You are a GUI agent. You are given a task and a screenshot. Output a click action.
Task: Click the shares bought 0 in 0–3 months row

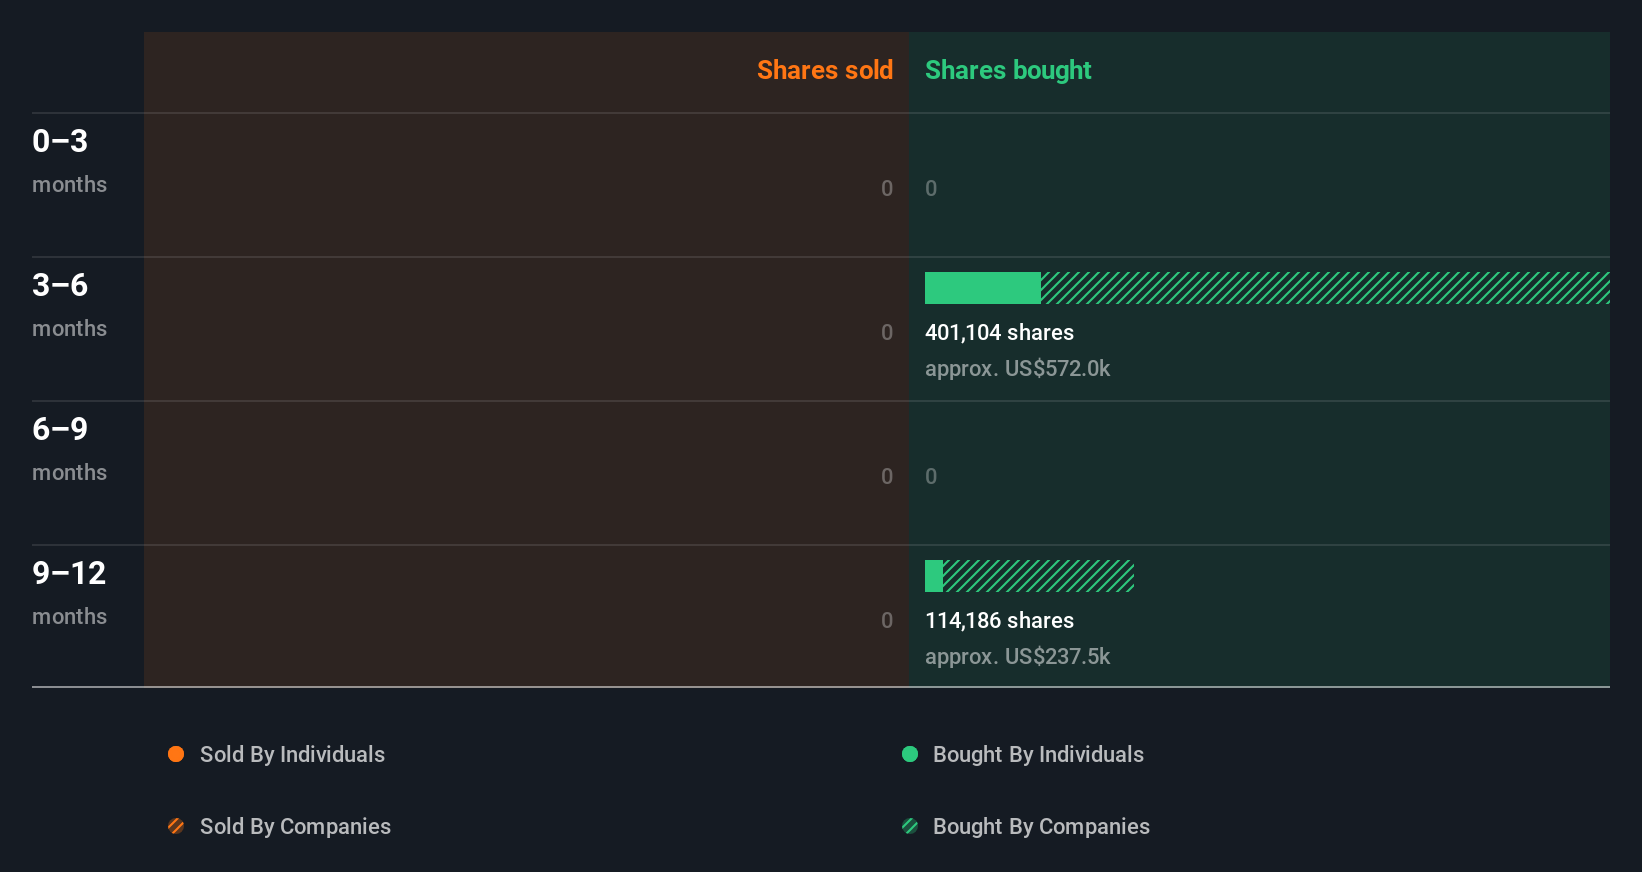(x=931, y=188)
